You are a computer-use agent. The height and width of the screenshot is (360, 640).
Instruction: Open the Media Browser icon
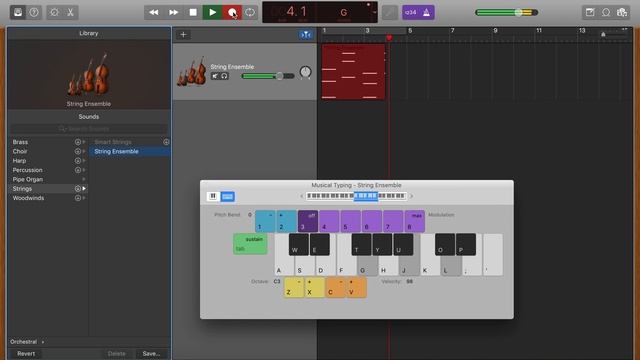coord(622,12)
